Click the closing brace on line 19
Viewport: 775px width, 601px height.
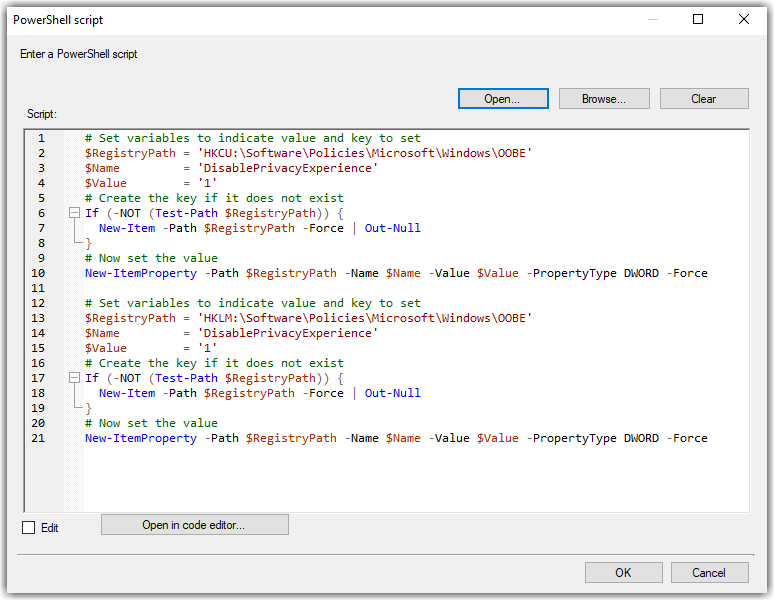click(88, 408)
